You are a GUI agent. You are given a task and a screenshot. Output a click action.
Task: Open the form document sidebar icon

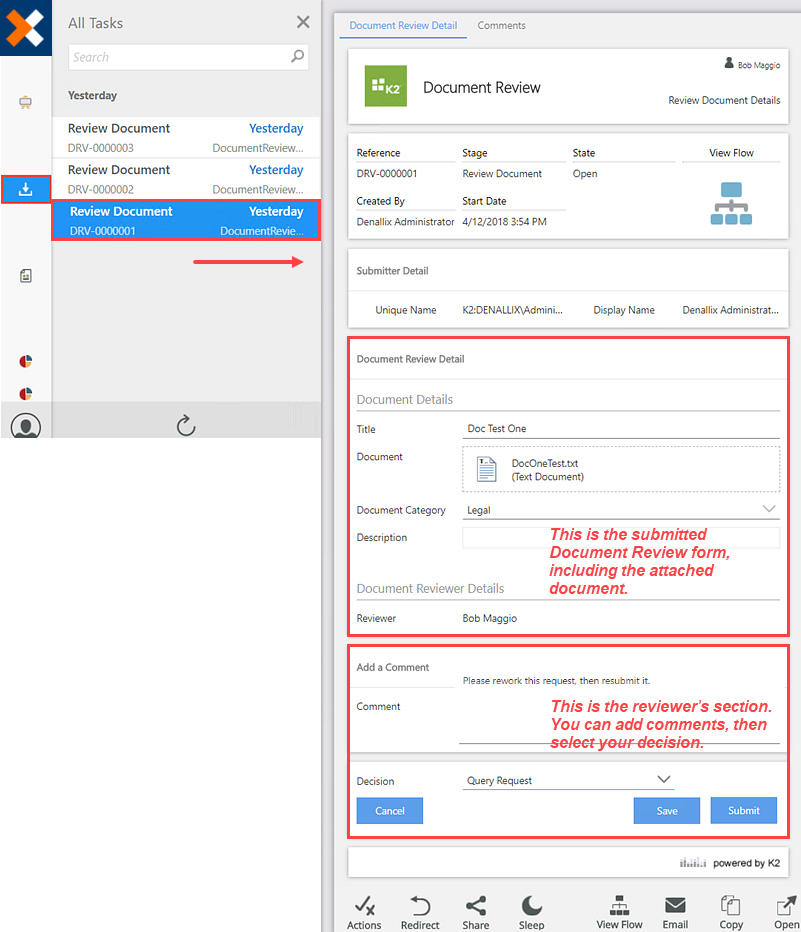(26, 276)
